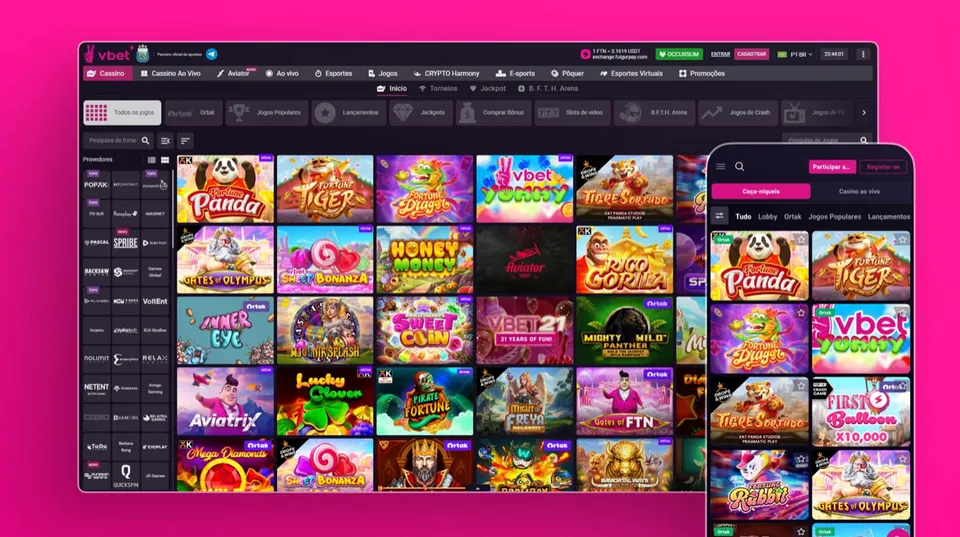
Task: Open the desktop Rico Gorila game thumbnail
Action: 624,260
